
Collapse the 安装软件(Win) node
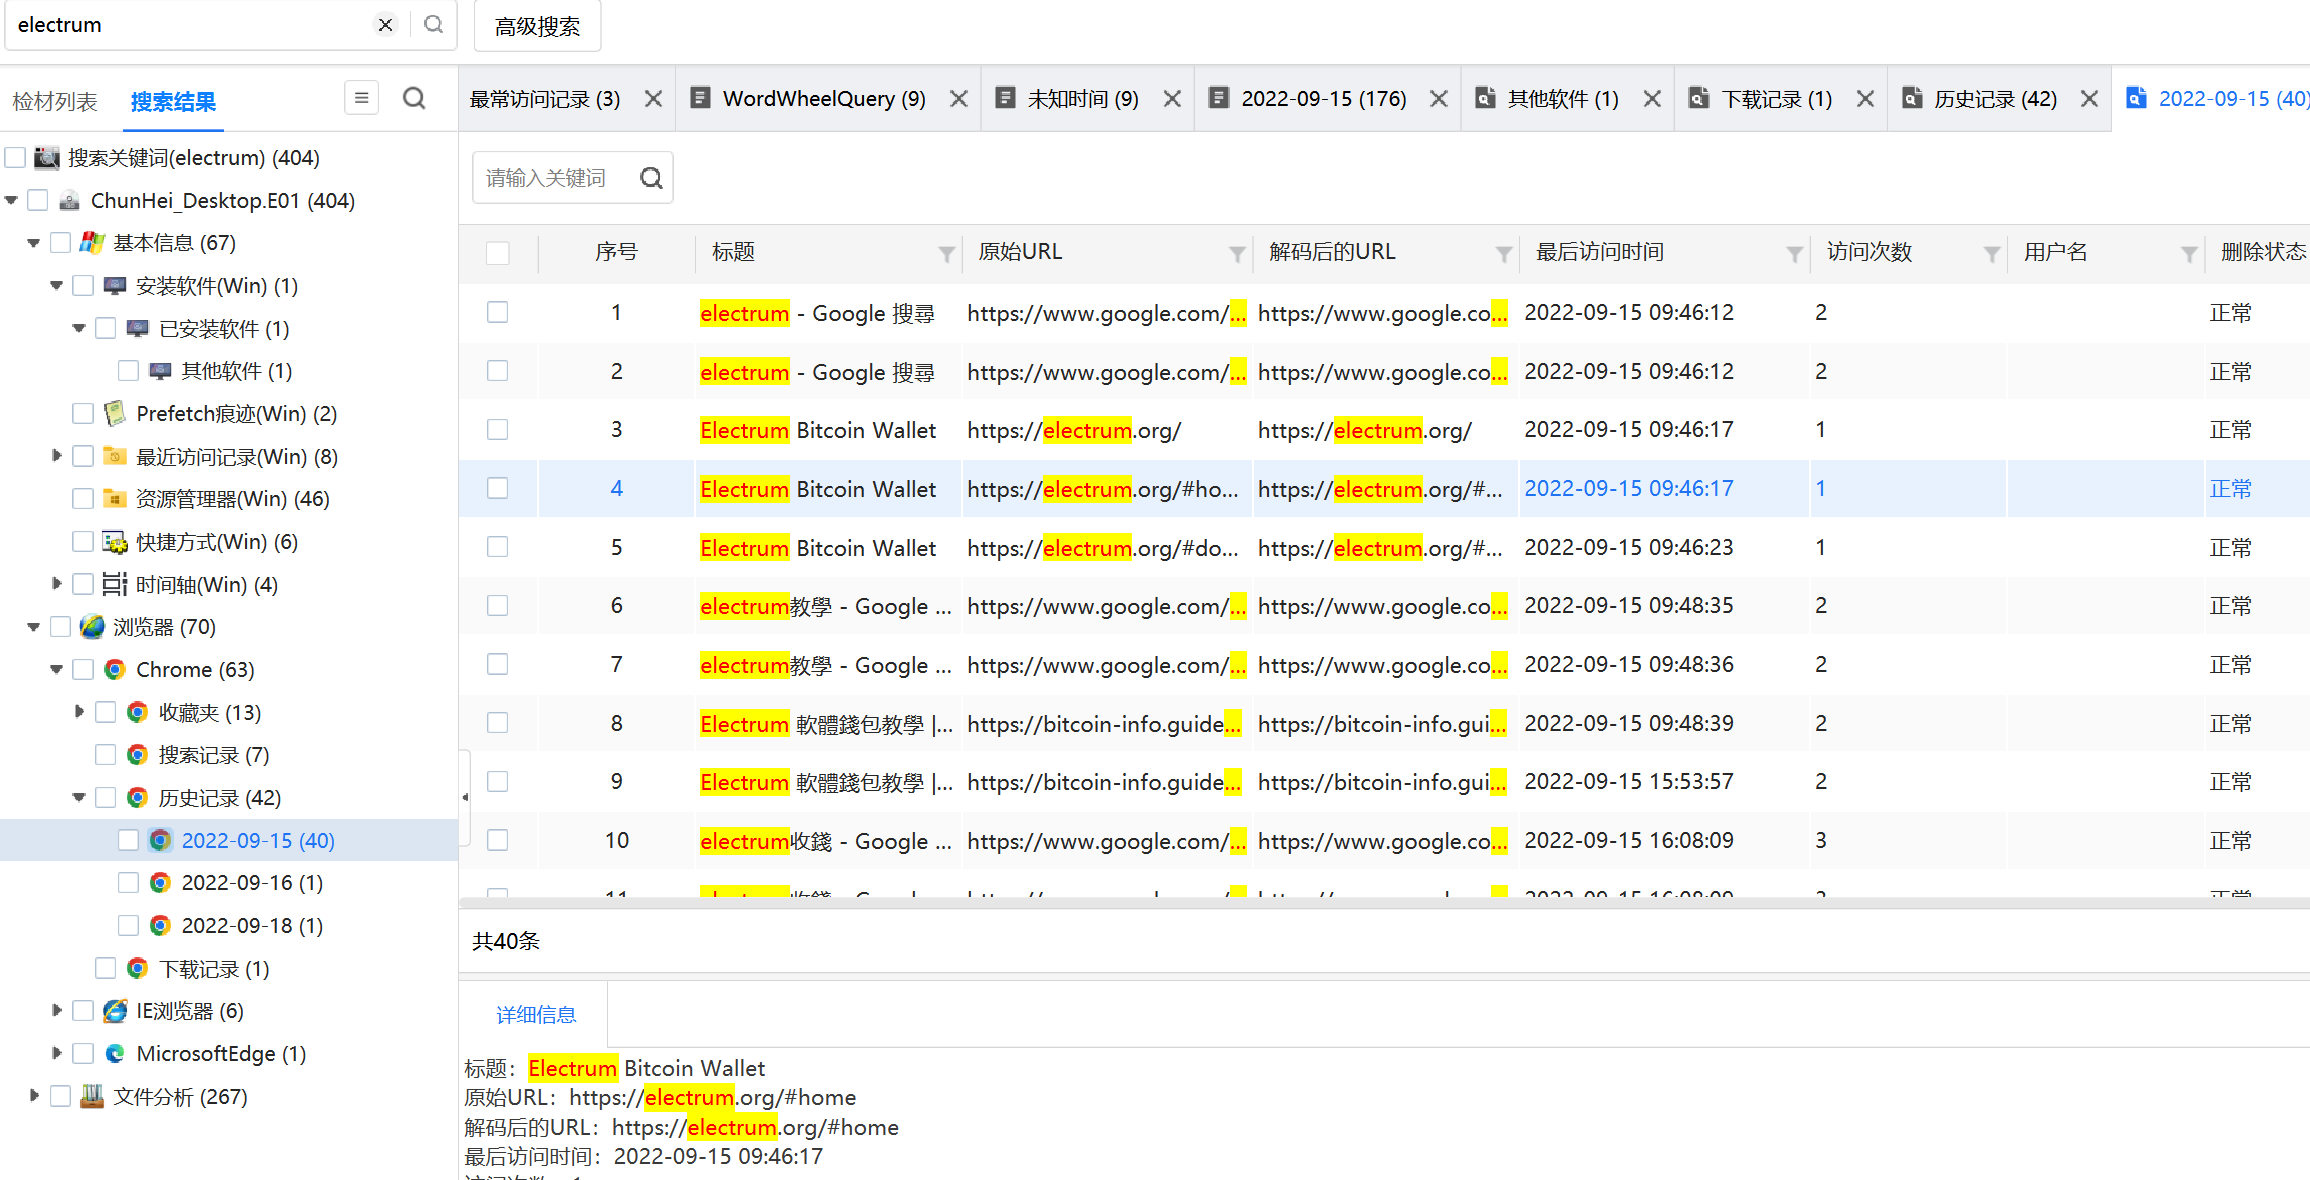pyautogui.click(x=56, y=286)
